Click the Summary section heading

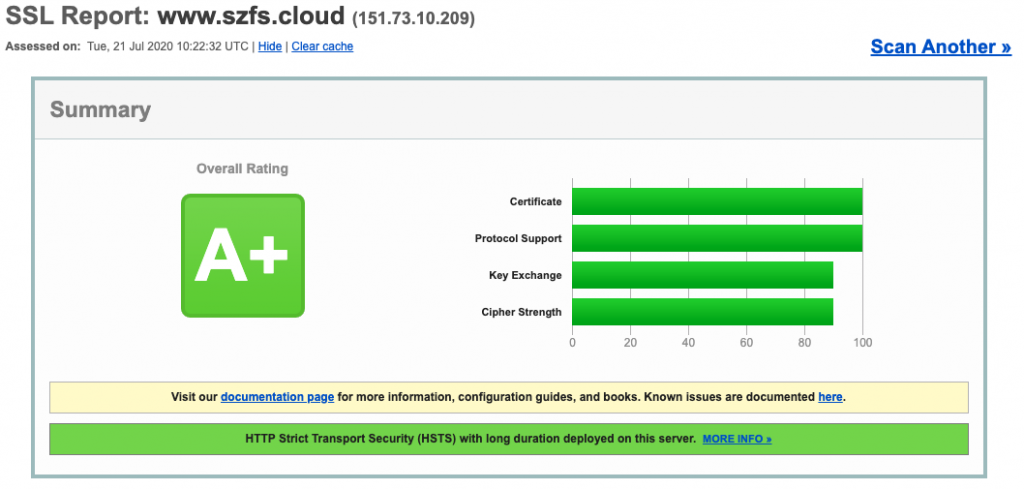click(101, 109)
